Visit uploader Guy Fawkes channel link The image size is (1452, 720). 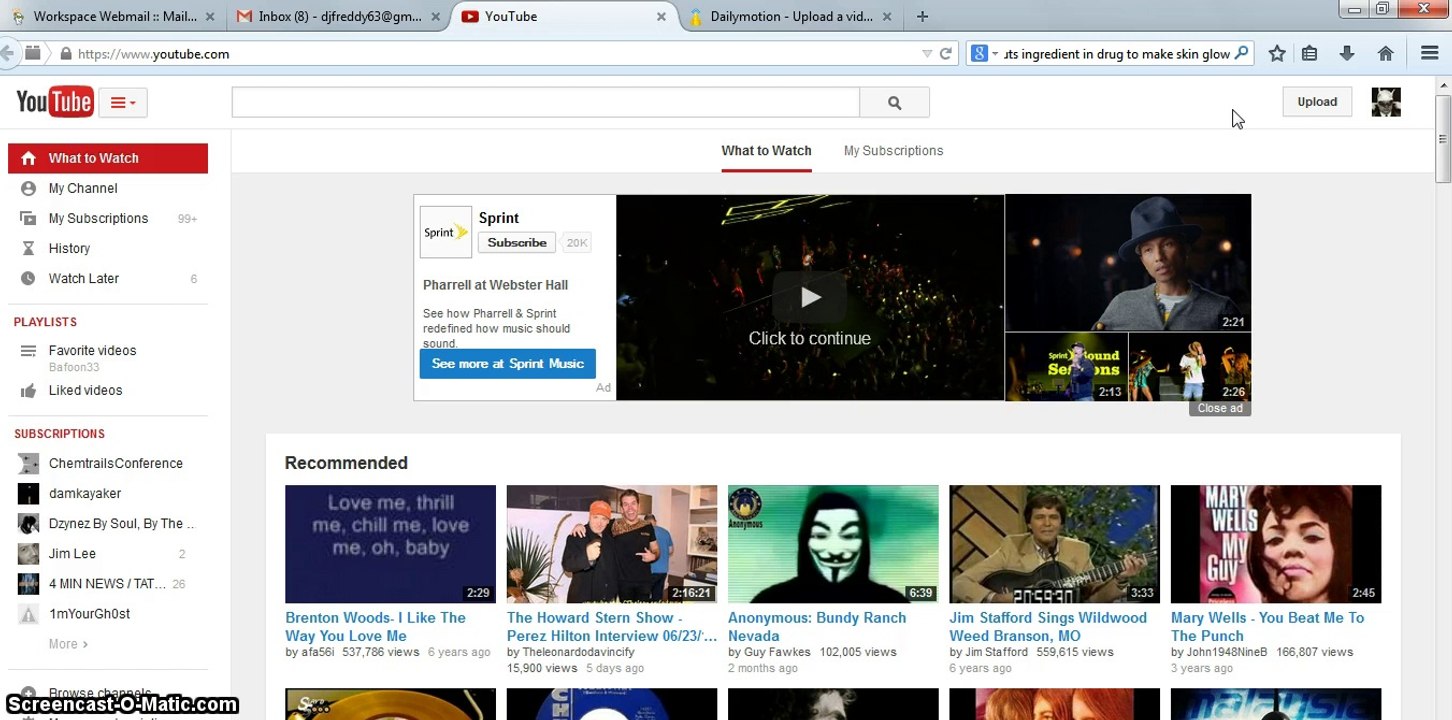(776, 652)
